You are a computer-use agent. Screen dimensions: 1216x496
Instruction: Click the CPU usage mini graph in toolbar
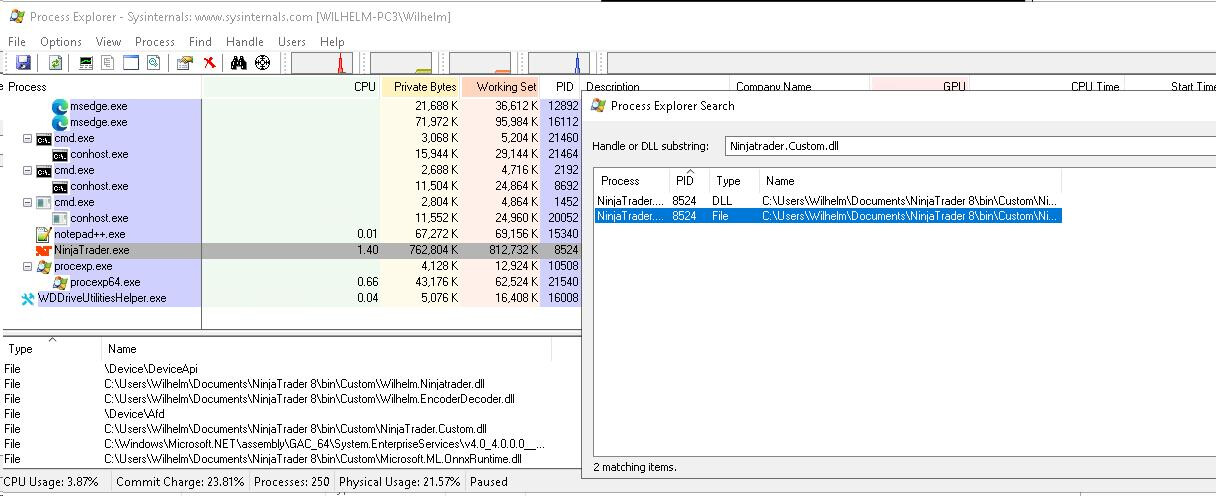[321, 63]
